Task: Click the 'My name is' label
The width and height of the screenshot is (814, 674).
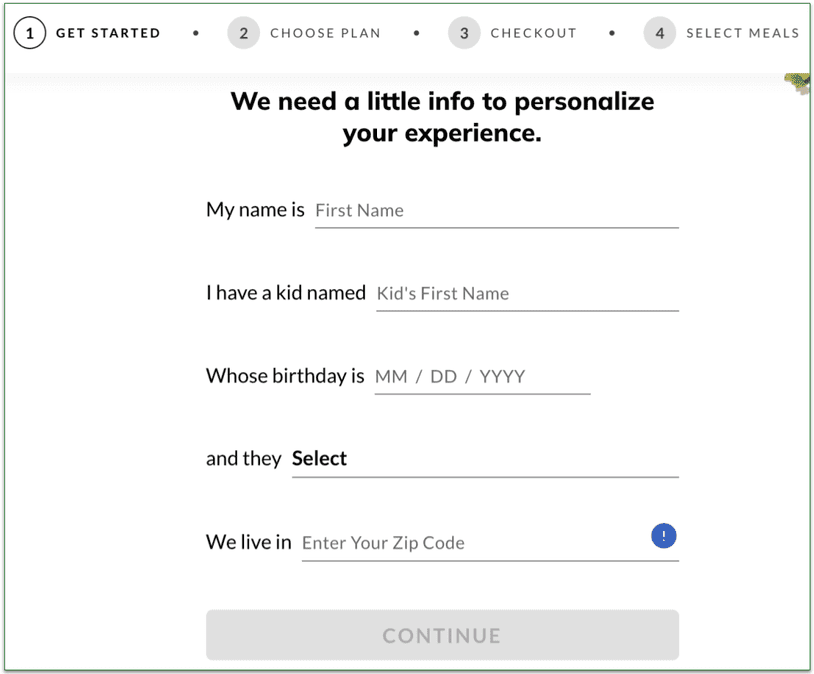Action: click(255, 210)
